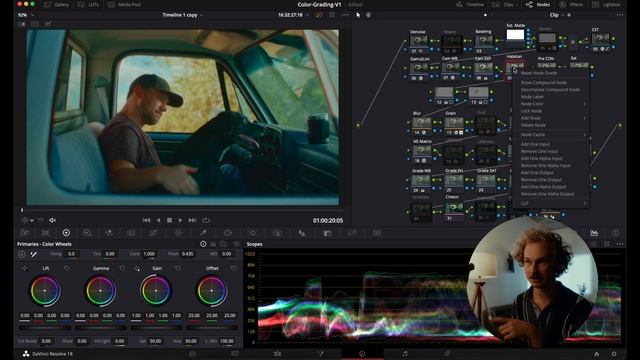640x360 pixels.
Task: Open the Motion Effects palette
Action: (131, 233)
